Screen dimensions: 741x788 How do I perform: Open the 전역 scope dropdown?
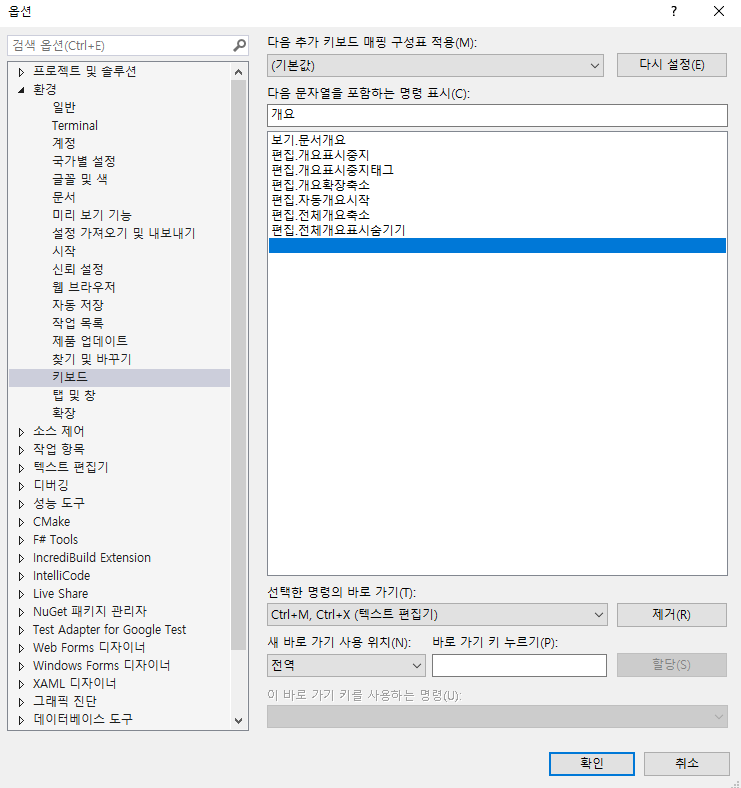coord(346,665)
